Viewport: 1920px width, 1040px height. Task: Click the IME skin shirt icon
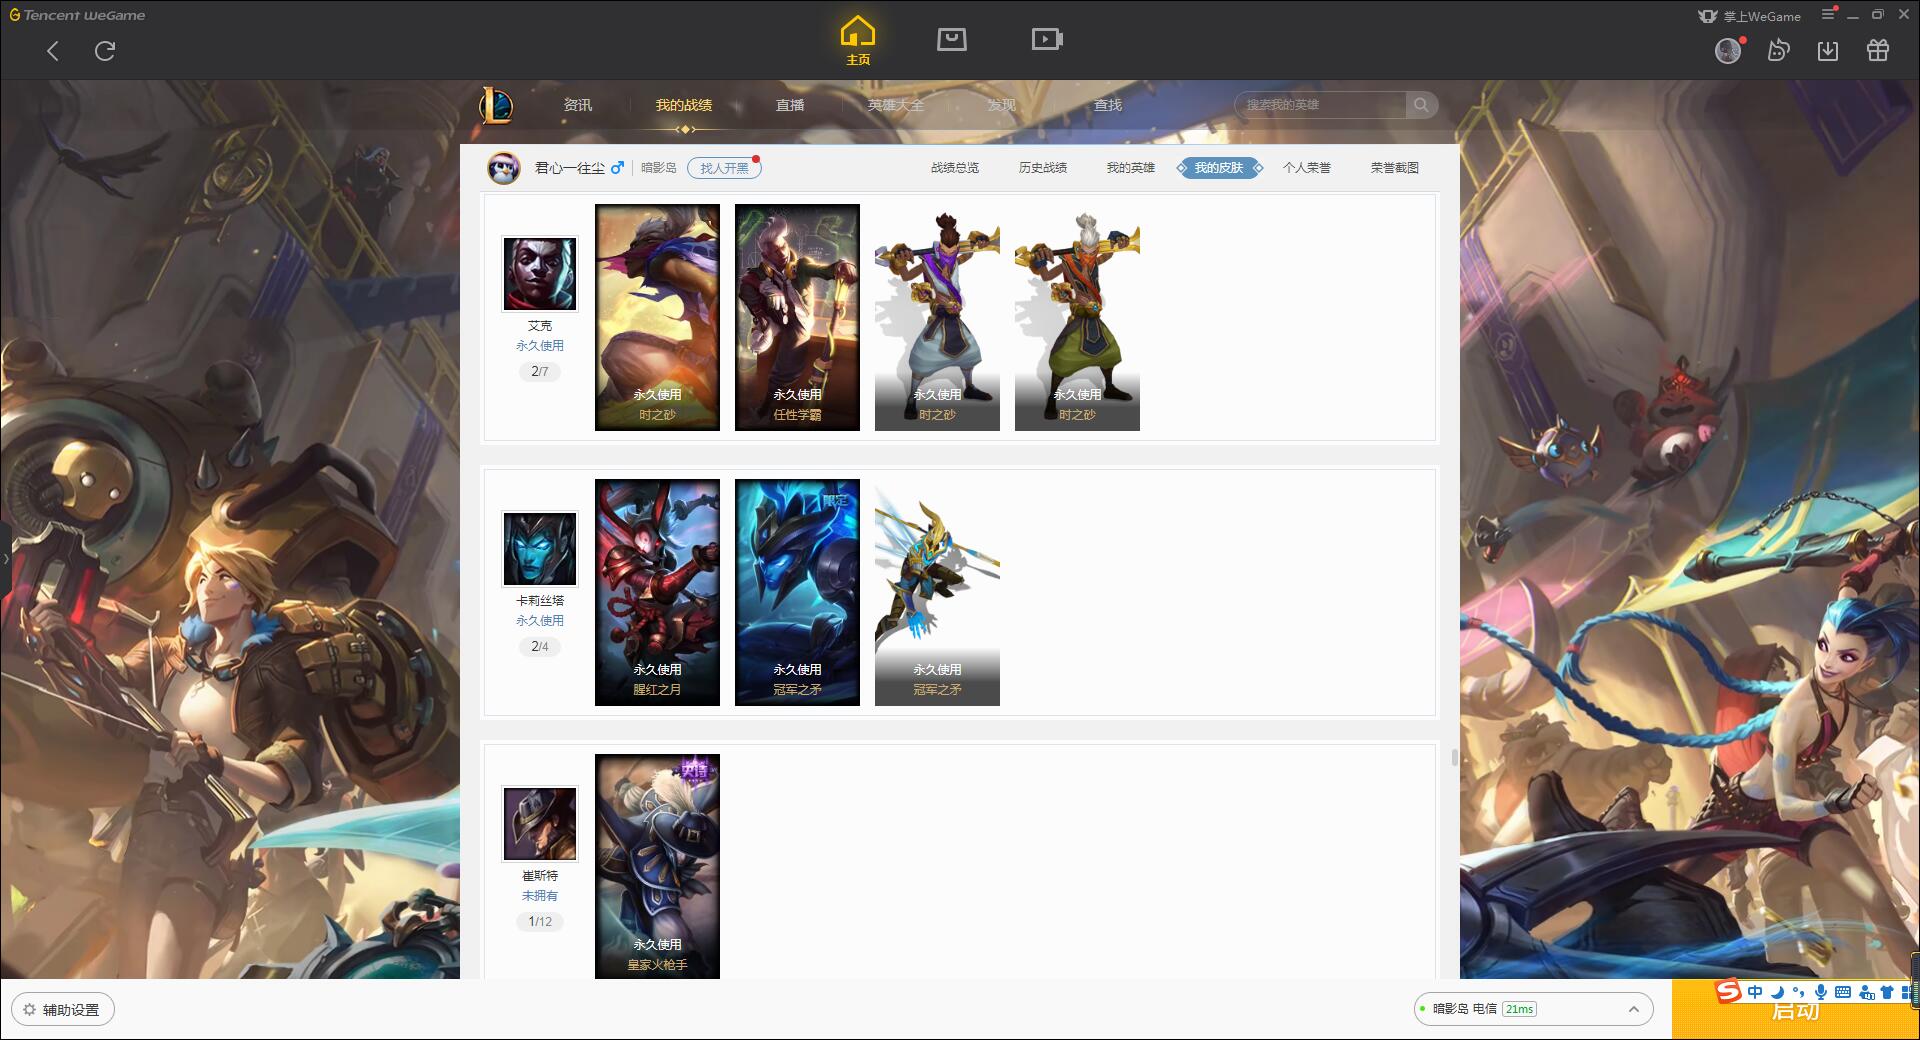click(x=1887, y=992)
